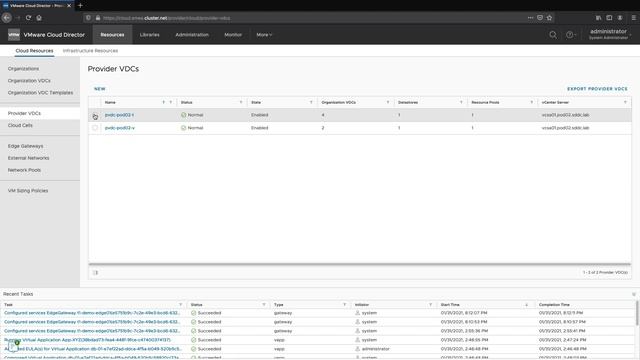Open the Resources menu
Image resolution: width=640 pixels, height=360 pixels.
(x=112, y=35)
